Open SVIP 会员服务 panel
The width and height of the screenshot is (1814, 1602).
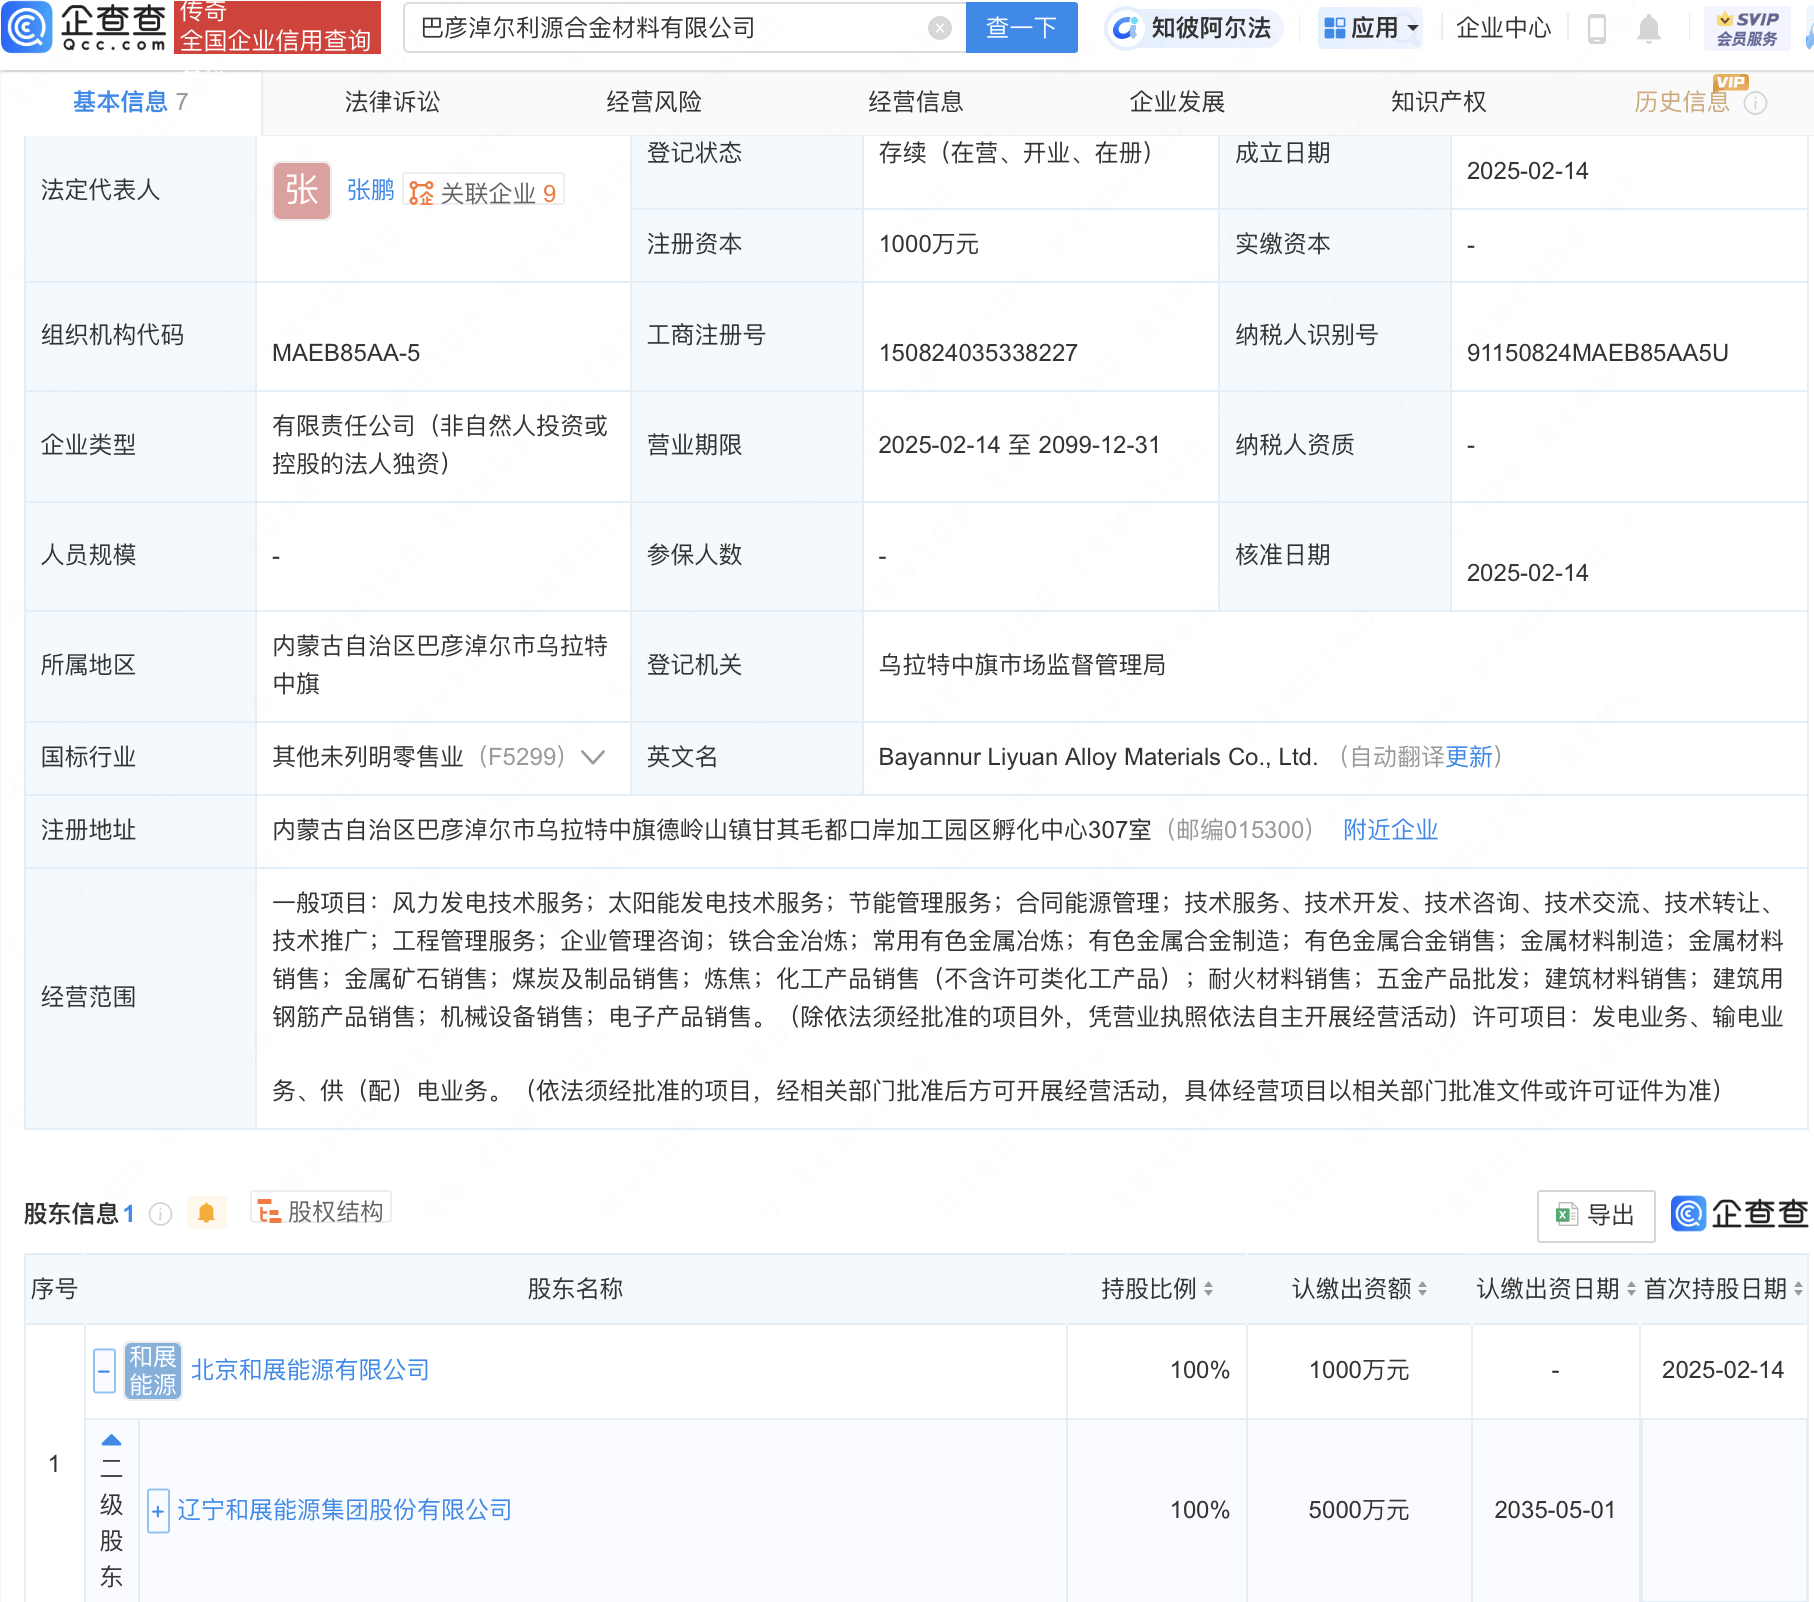[x=1745, y=27]
